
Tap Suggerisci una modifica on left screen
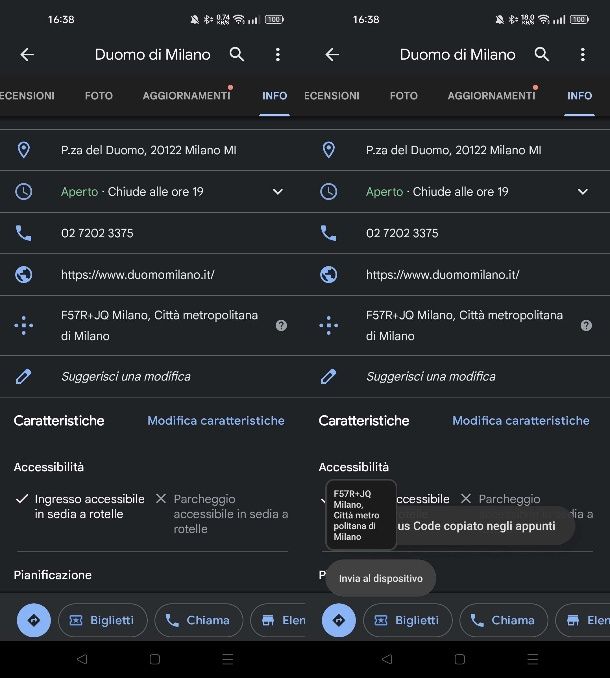coord(126,377)
